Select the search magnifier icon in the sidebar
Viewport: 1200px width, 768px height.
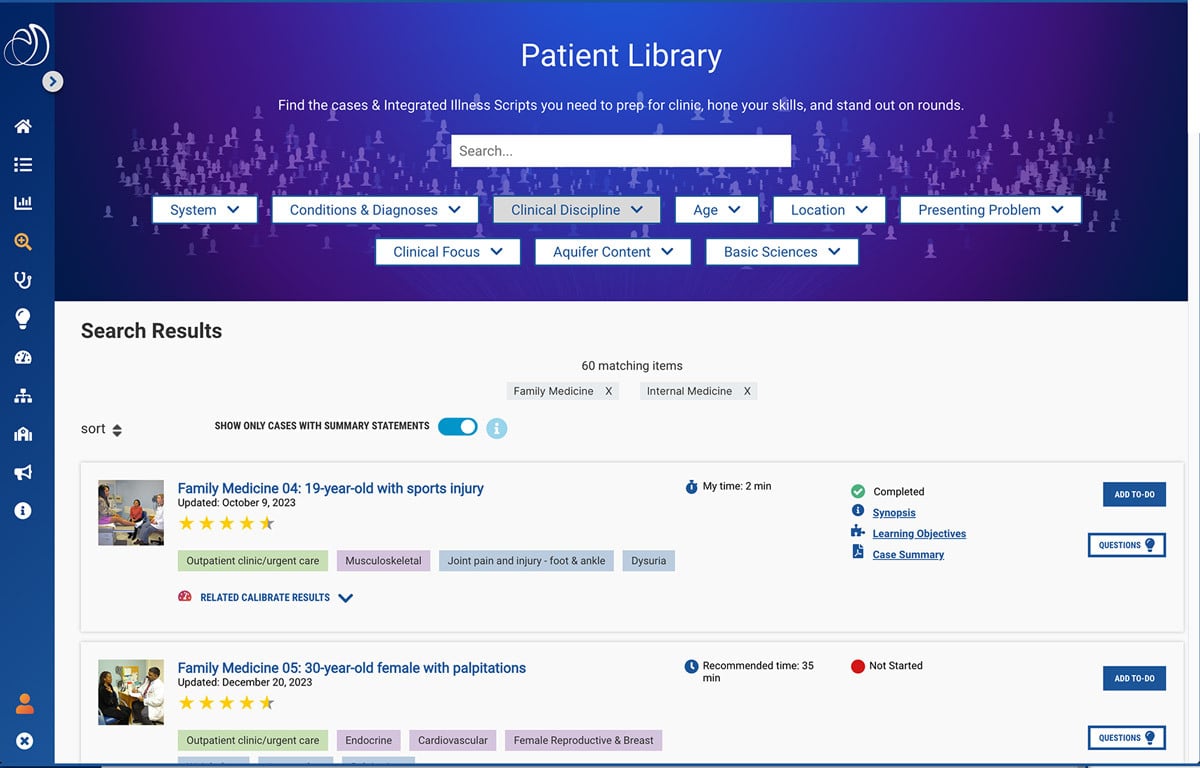pyautogui.click(x=25, y=241)
